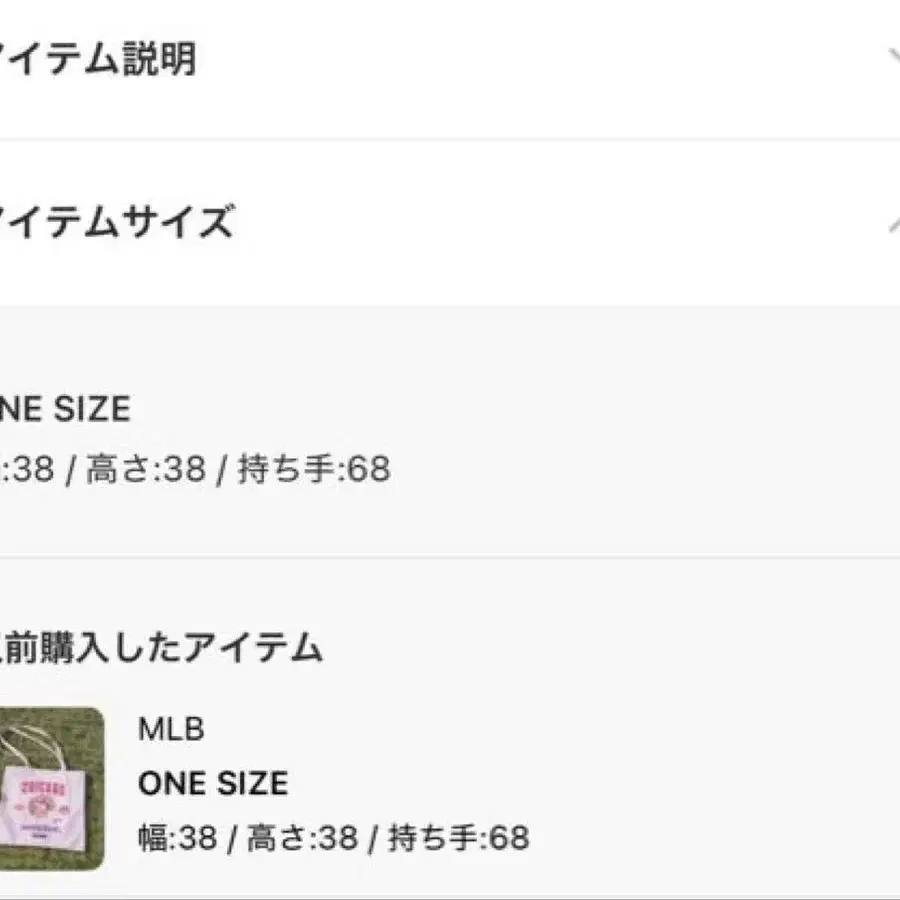Select ONE SIZE in the gray size panel
This screenshot has height=900, width=900.
66,409
